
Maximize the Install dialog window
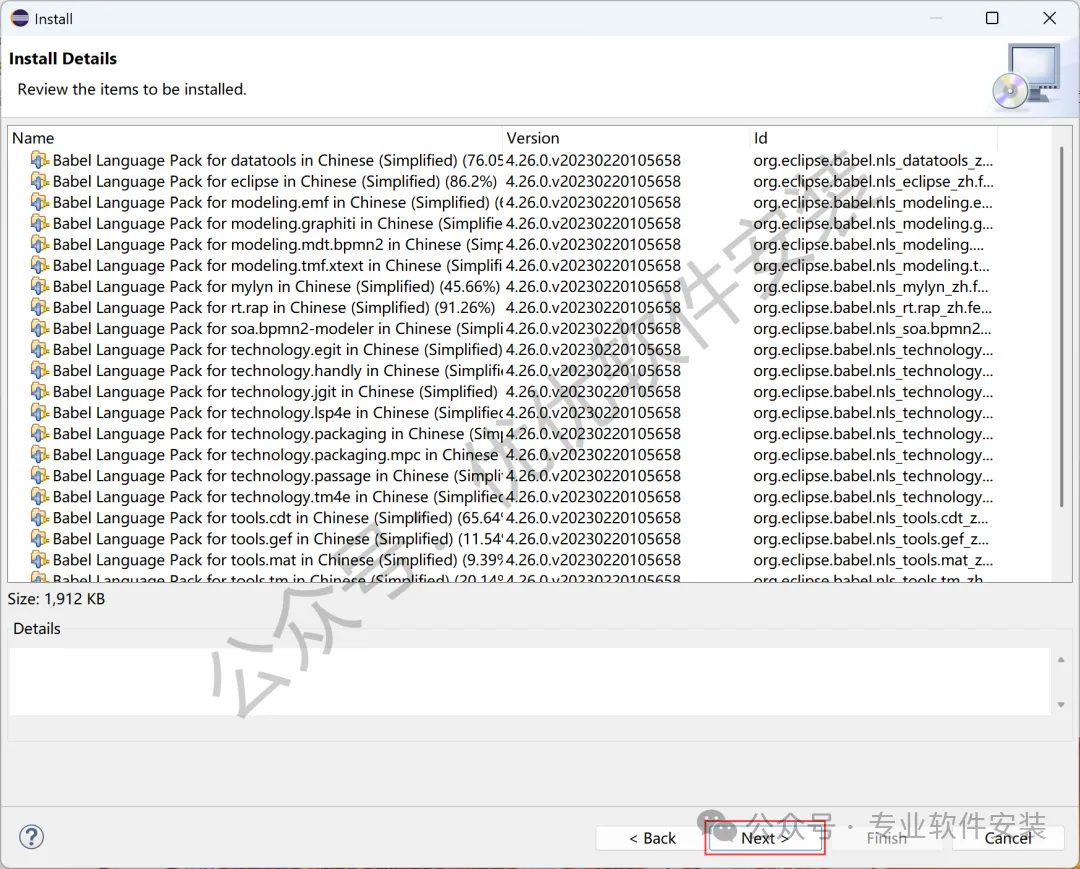[992, 18]
